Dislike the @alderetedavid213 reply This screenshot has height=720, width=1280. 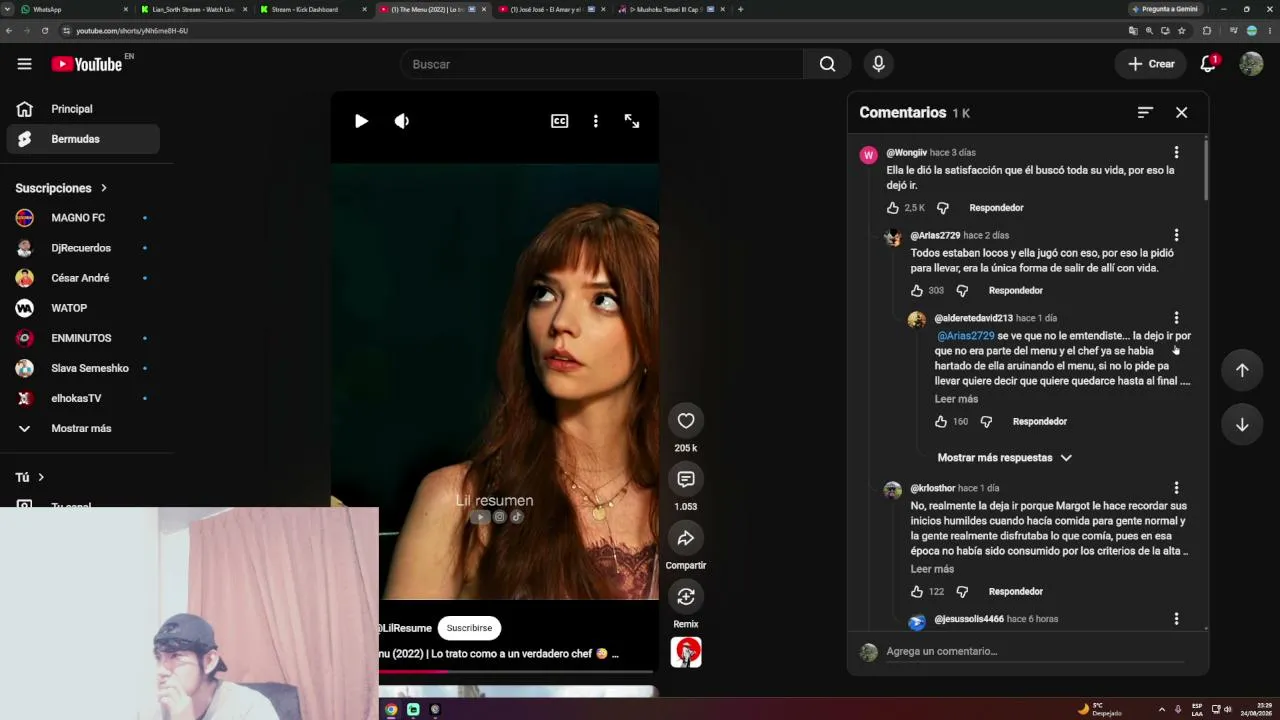[986, 422]
